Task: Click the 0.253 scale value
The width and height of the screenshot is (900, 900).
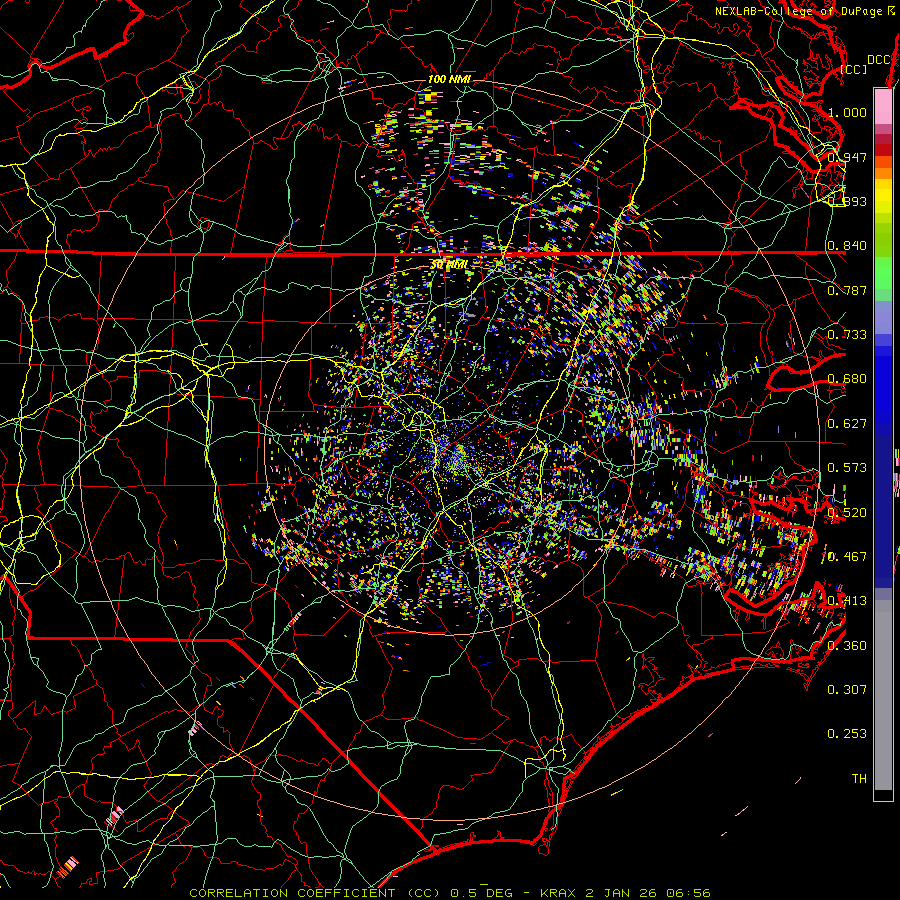Action: click(x=847, y=734)
